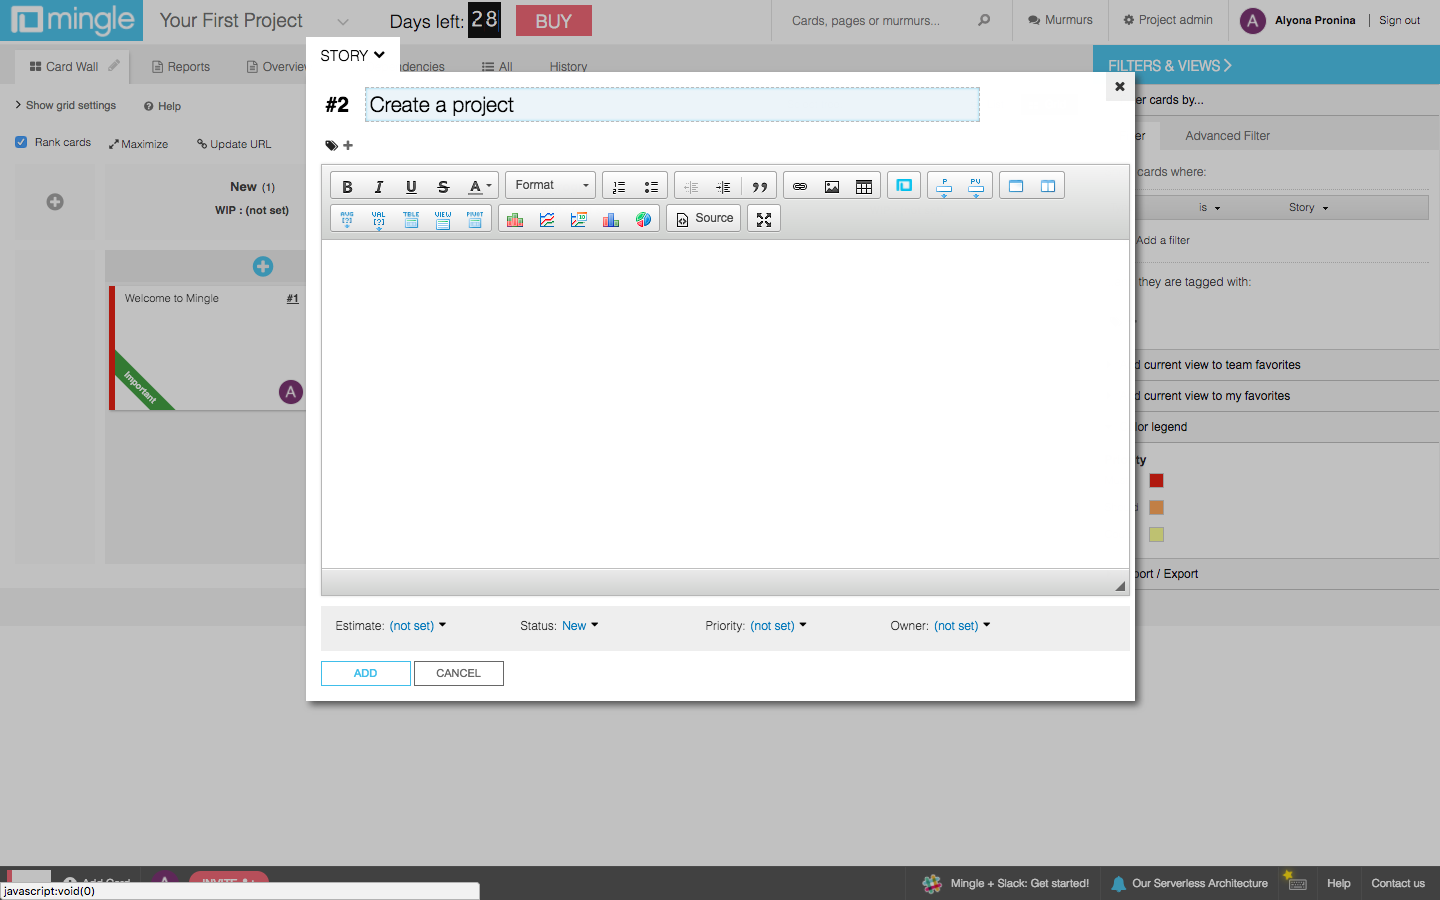
Task: Insert a pie chart macro
Action: coord(643,219)
